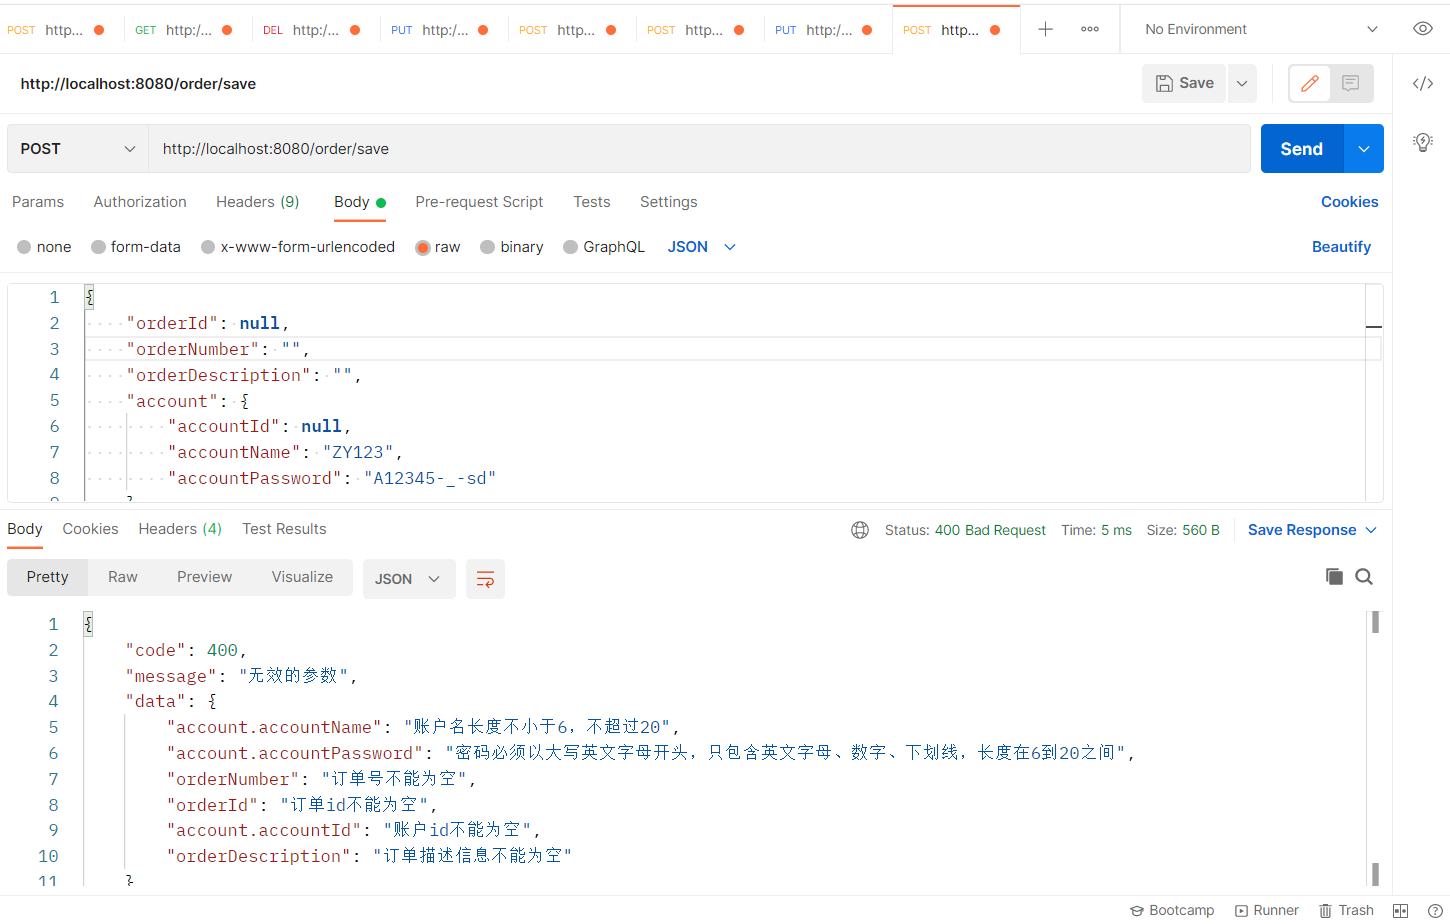Open the new request tab plus icon
Screen dimensions: 1450x924
click(x=1045, y=29)
